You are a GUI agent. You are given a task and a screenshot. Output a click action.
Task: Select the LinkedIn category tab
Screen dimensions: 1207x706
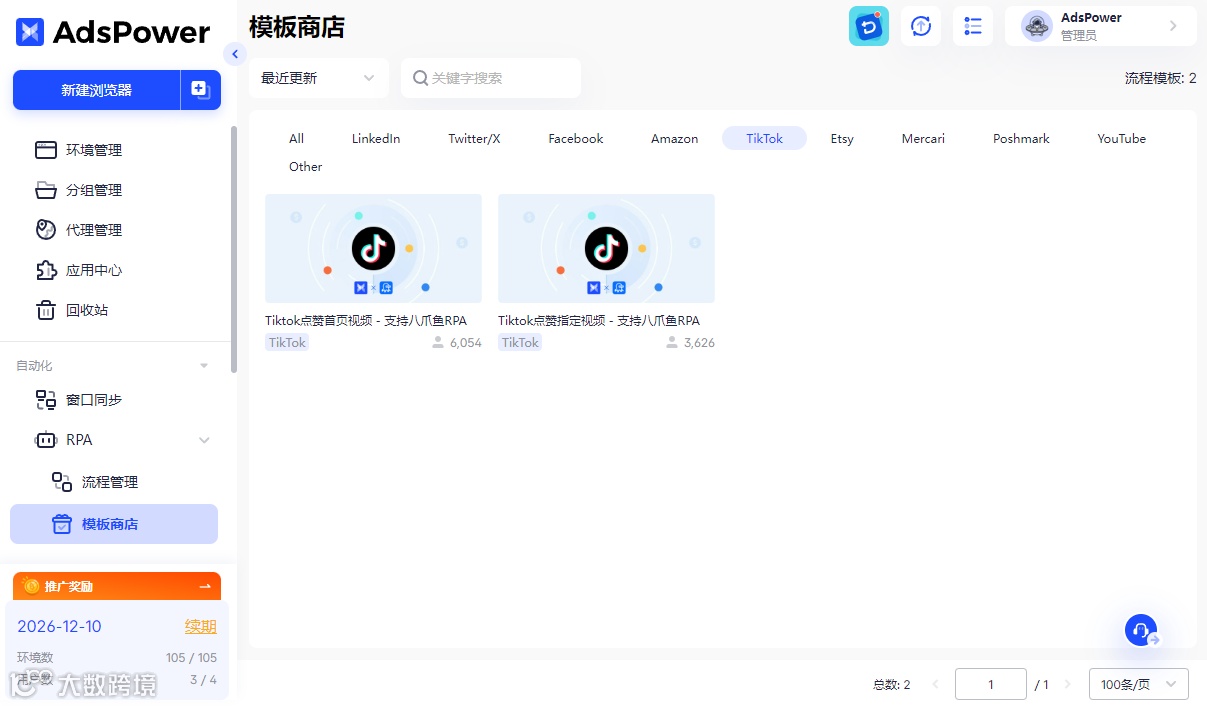pyautogui.click(x=376, y=139)
